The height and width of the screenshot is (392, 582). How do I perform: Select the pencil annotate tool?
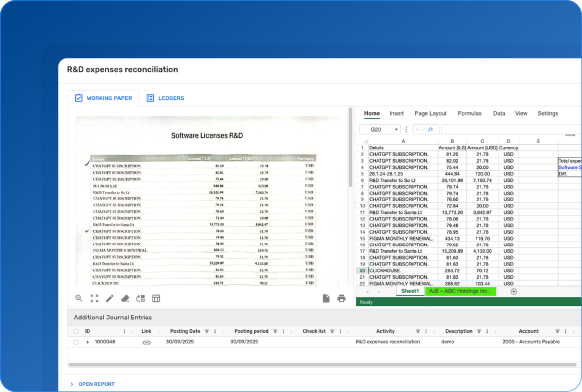coord(110,298)
